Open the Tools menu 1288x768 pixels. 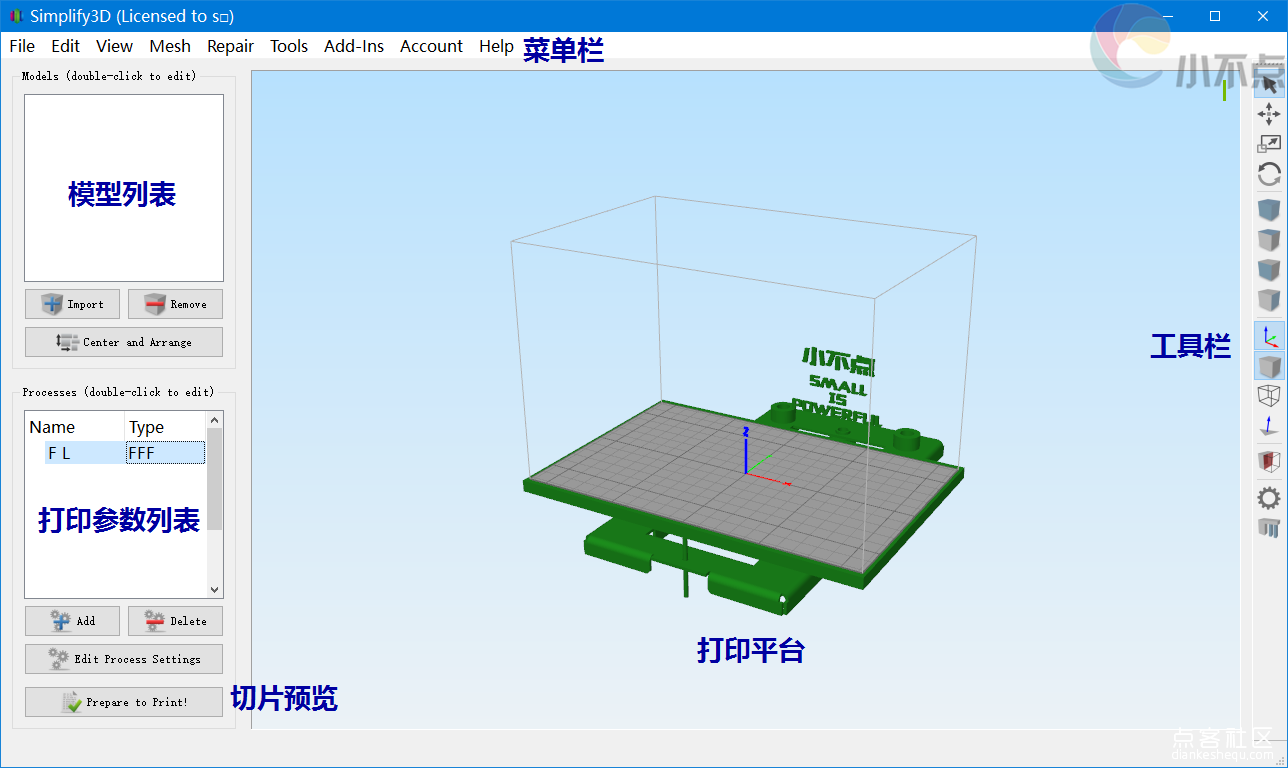tap(289, 46)
